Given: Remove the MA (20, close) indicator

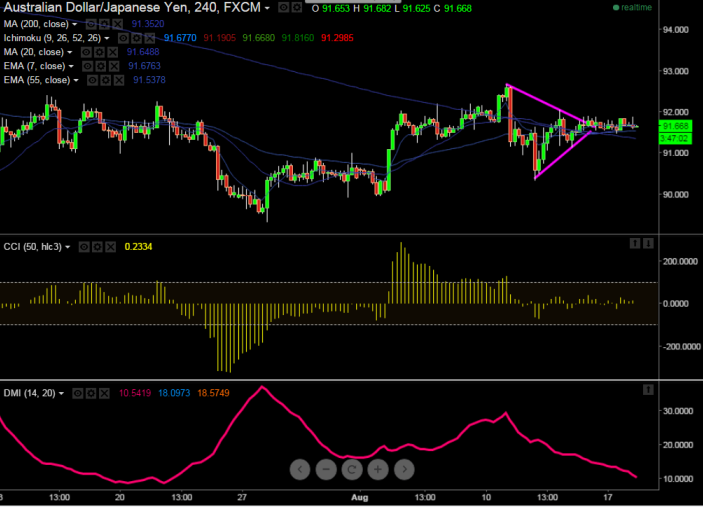Looking at the screenshot, I should click(x=113, y=52).
